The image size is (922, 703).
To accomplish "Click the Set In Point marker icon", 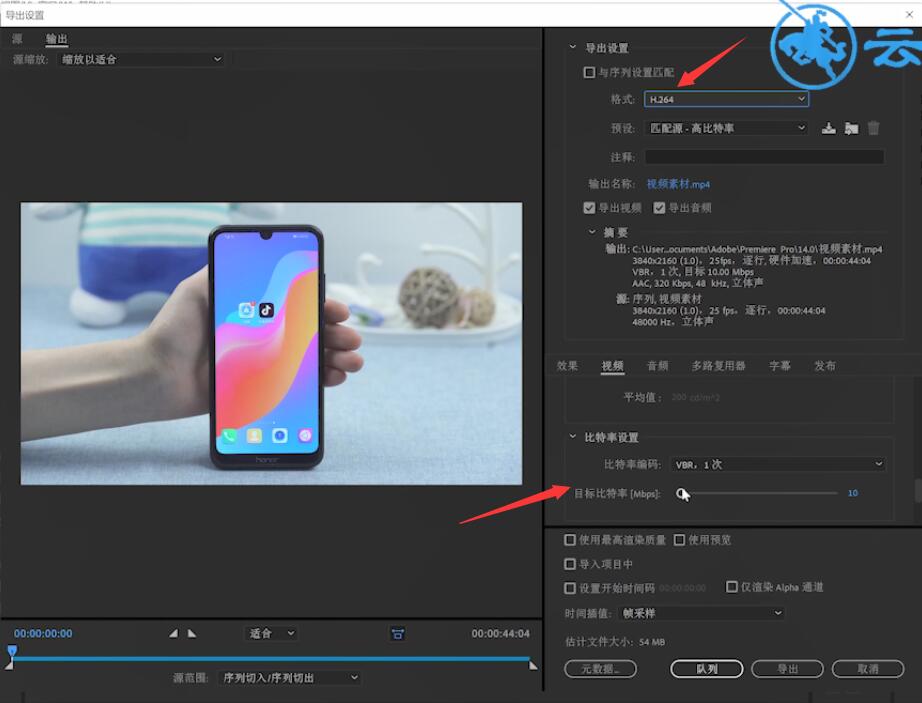I will coord(173,633).
